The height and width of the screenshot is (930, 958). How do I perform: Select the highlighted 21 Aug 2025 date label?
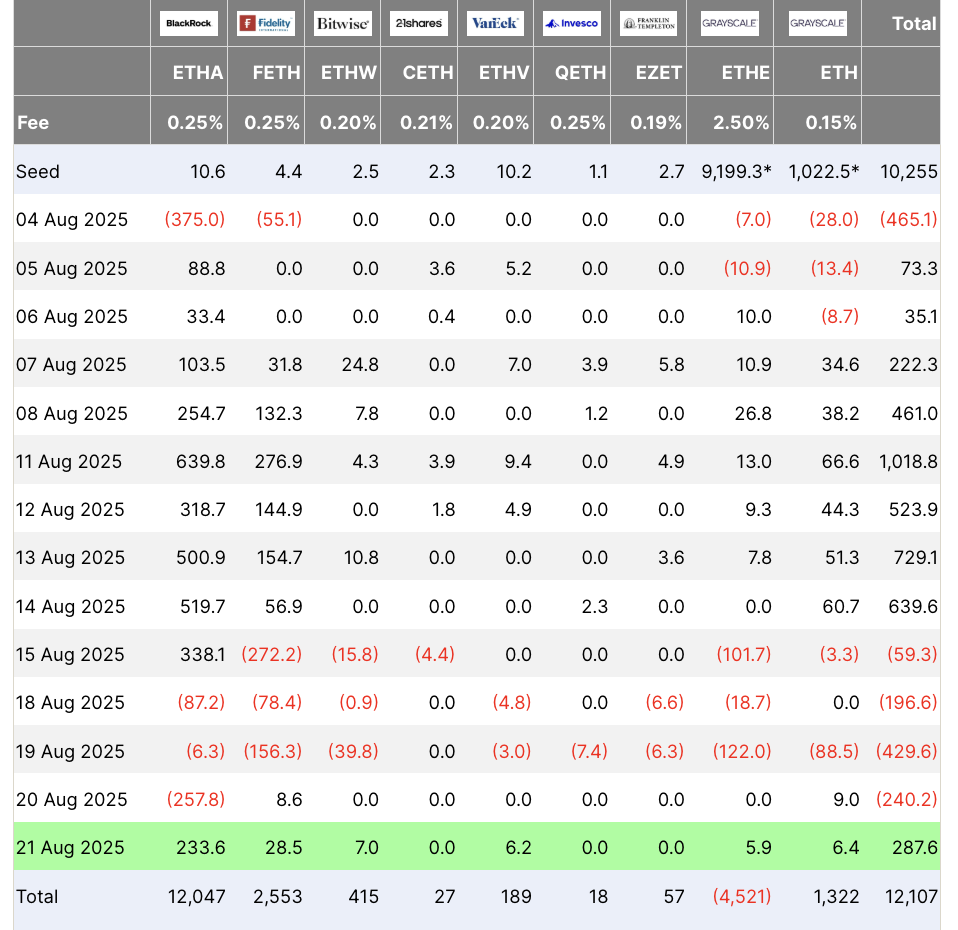(x=70, y=847)
